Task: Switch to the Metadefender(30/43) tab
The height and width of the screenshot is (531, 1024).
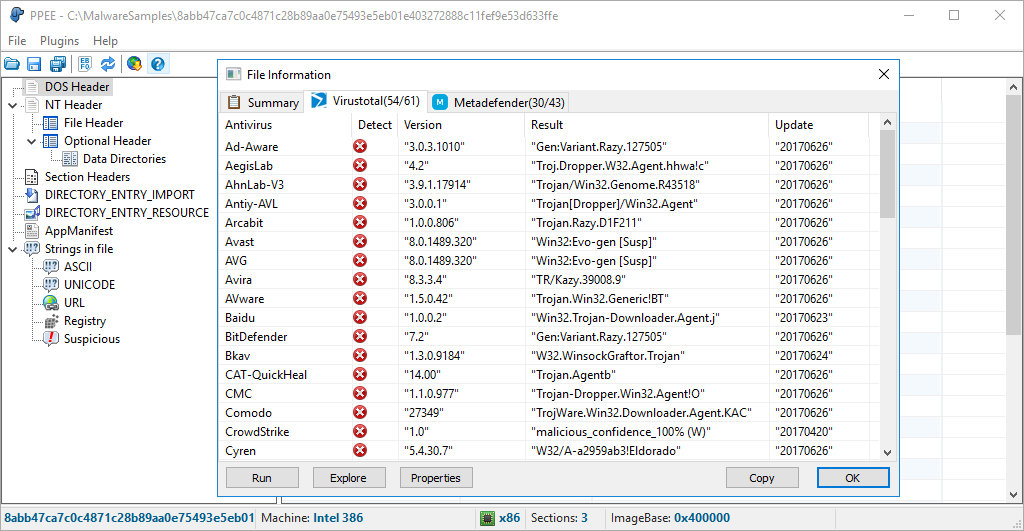Action: tap(498, 103)
